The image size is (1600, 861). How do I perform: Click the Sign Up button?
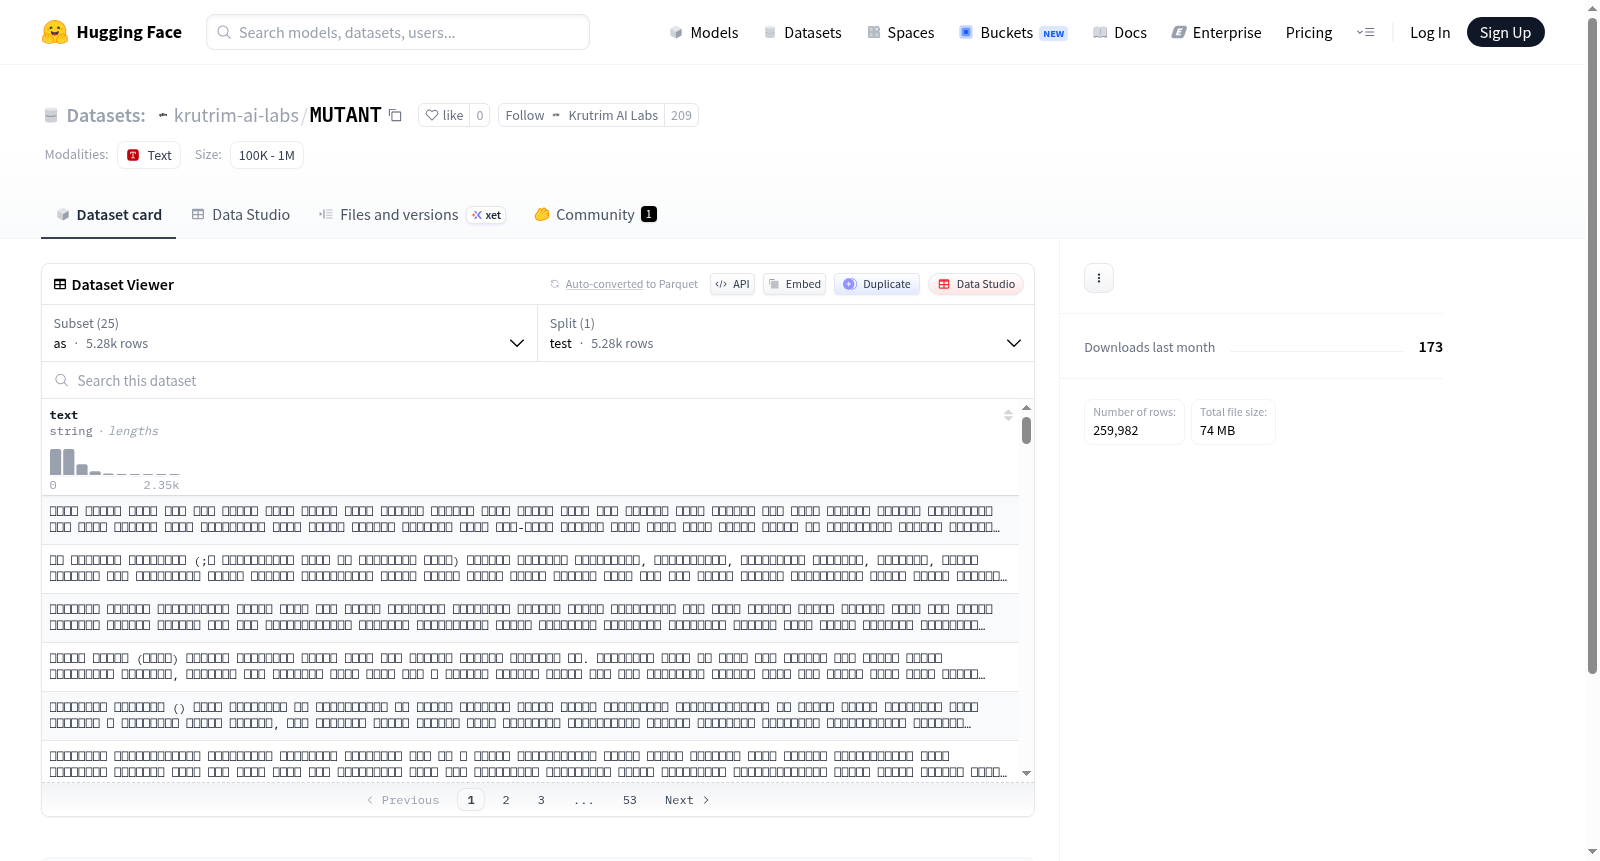click(1505, 32)
